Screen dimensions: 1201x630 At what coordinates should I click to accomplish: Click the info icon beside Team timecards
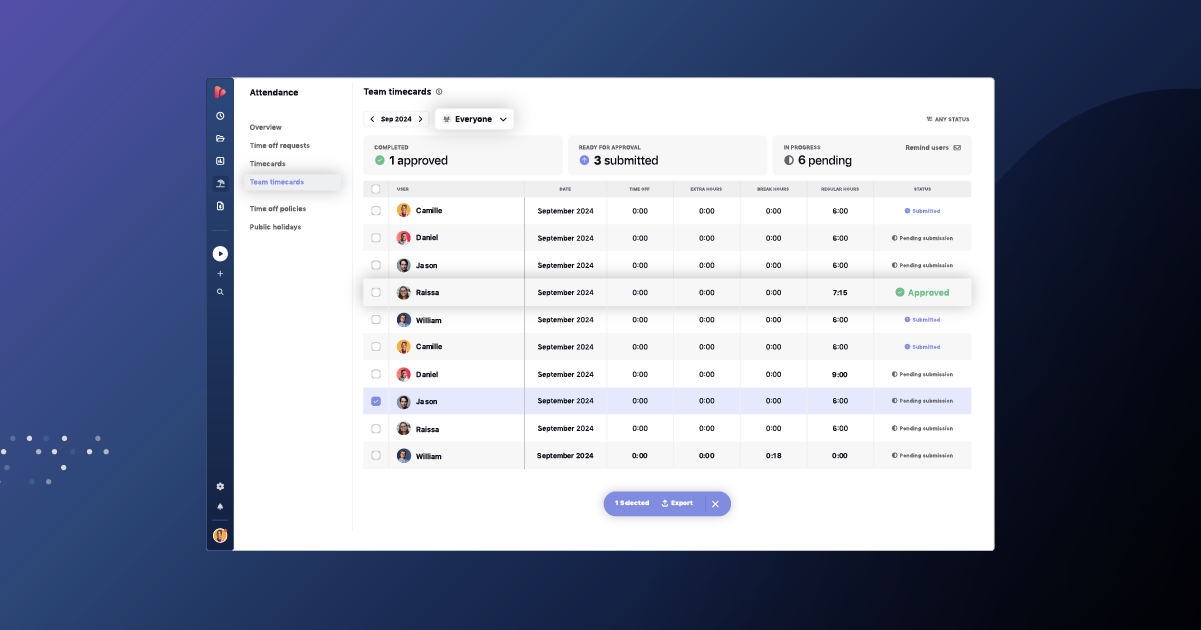click(x=439, y=92)
